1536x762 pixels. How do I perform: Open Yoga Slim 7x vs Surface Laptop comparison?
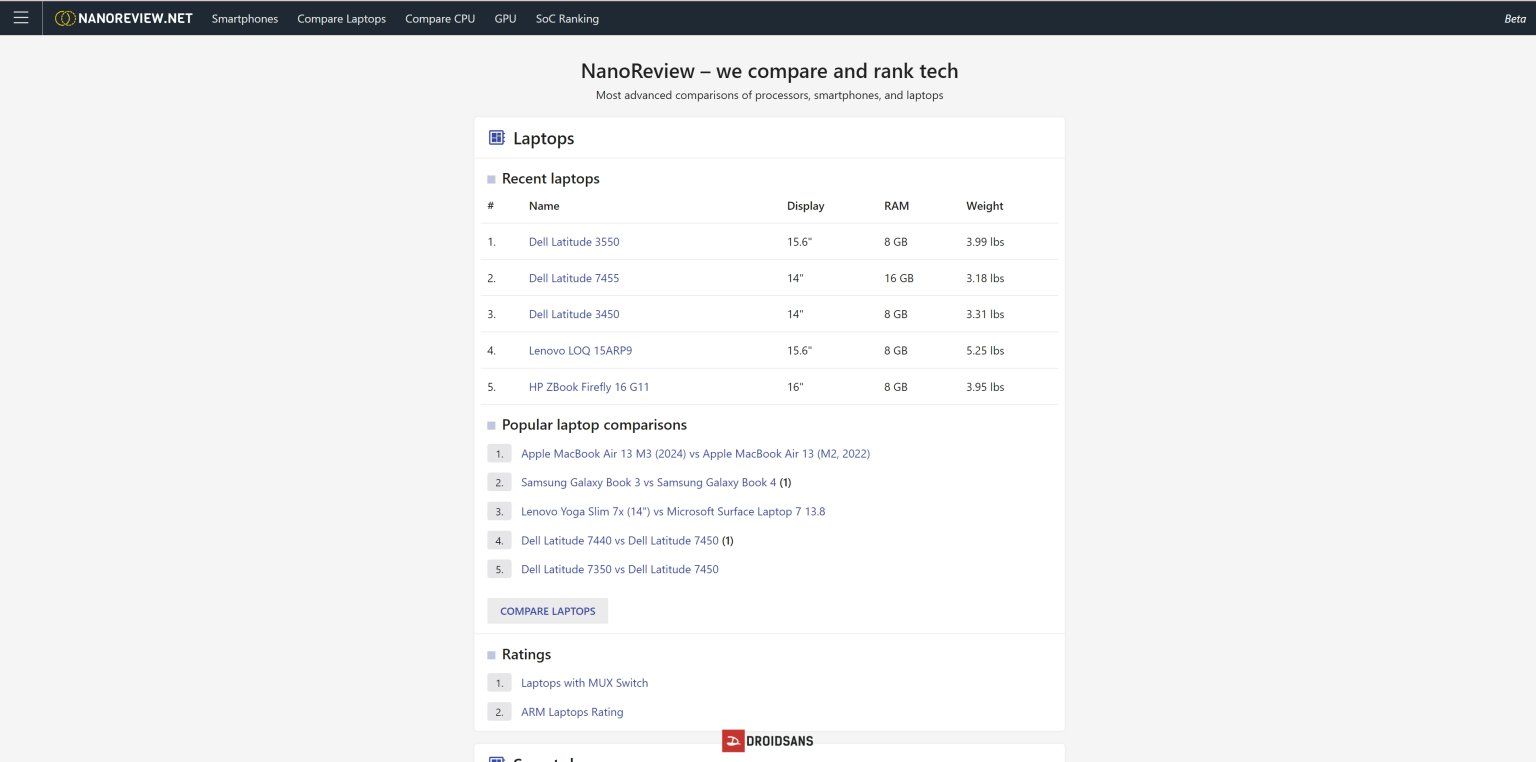pyautogui.click(x=673, y=512)
